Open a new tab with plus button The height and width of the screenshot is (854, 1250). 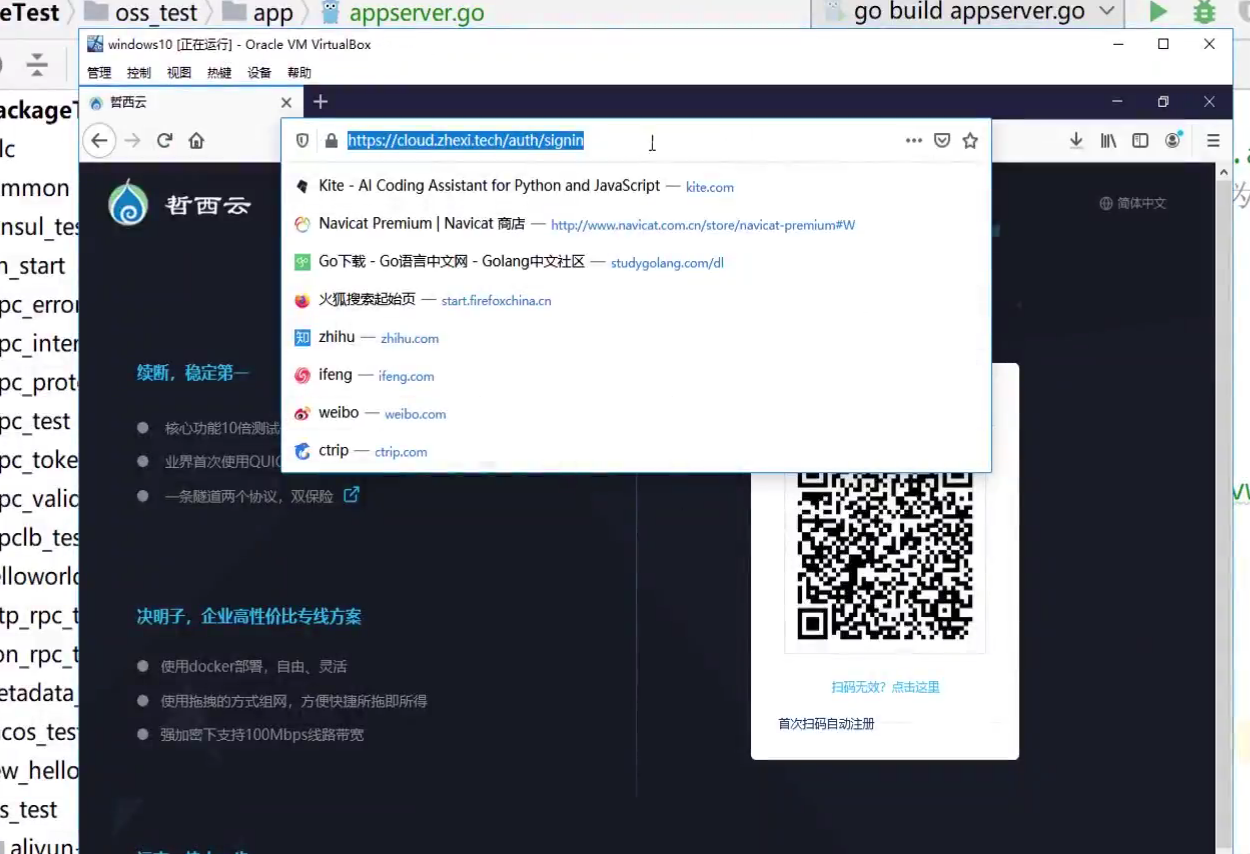click(x=320, y=102)
